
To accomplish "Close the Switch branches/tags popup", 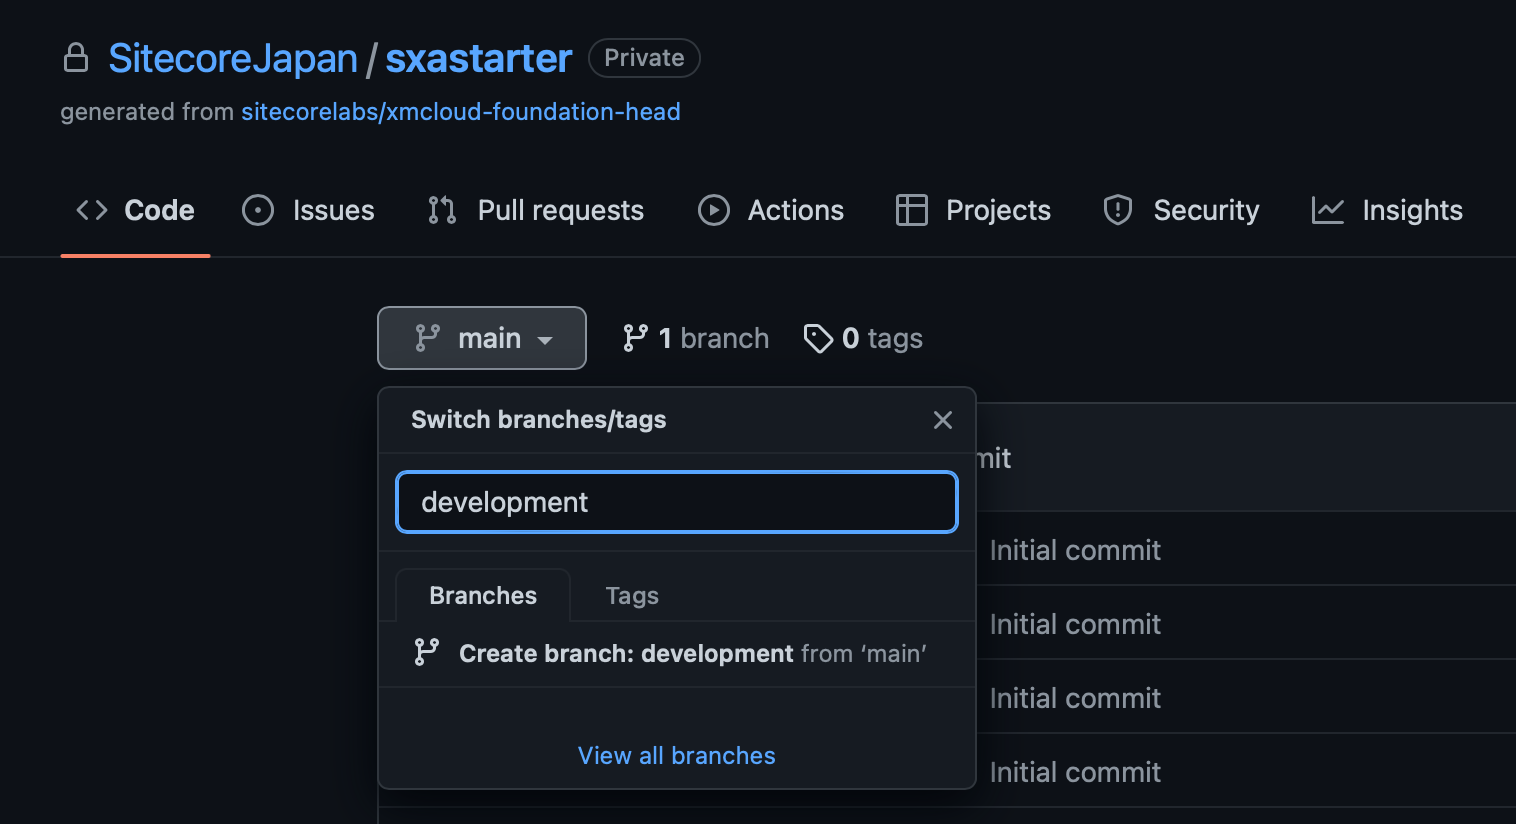I will [x=943, y=420].
